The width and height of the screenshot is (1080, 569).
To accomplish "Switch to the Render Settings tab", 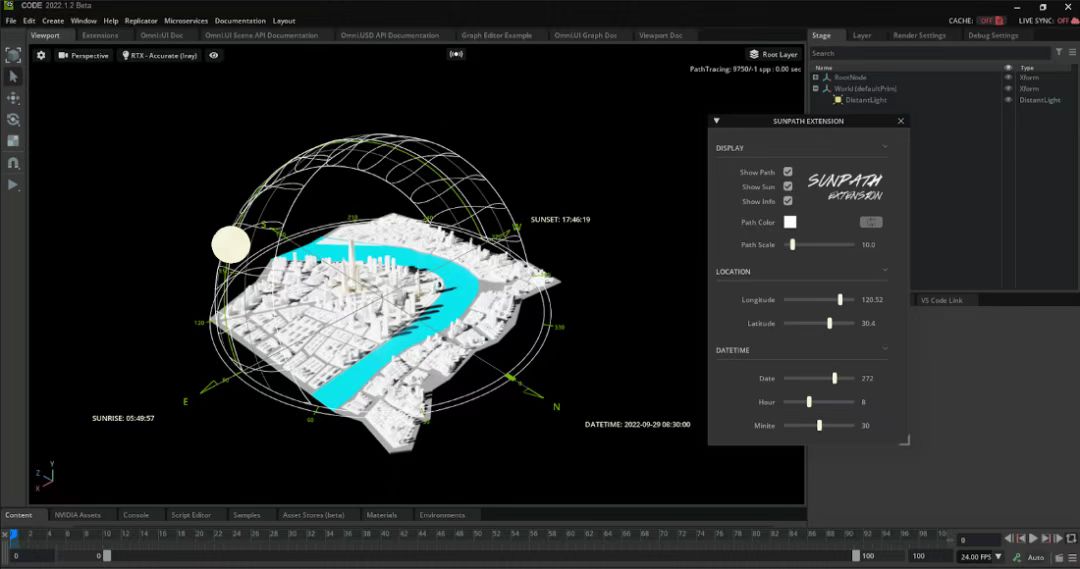I will (x=918, y=35).
